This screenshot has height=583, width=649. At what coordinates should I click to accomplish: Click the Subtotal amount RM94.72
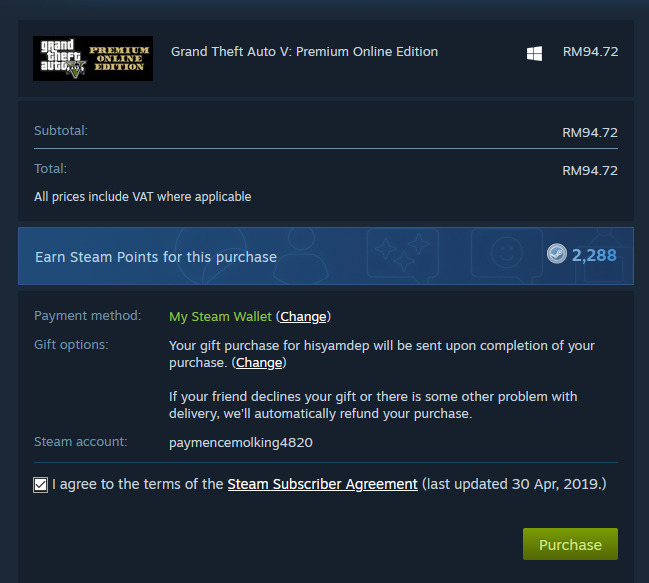(x=590, y=132)
